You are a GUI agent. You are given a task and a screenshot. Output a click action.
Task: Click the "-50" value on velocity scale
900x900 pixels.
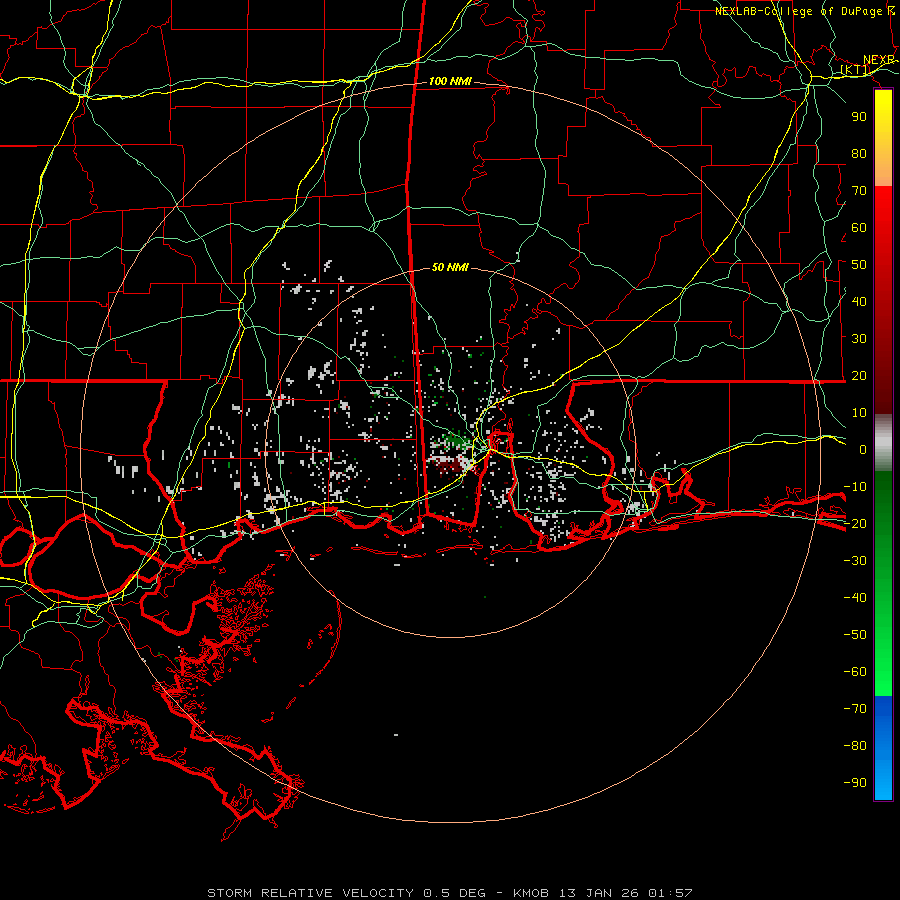pos(855,635)
